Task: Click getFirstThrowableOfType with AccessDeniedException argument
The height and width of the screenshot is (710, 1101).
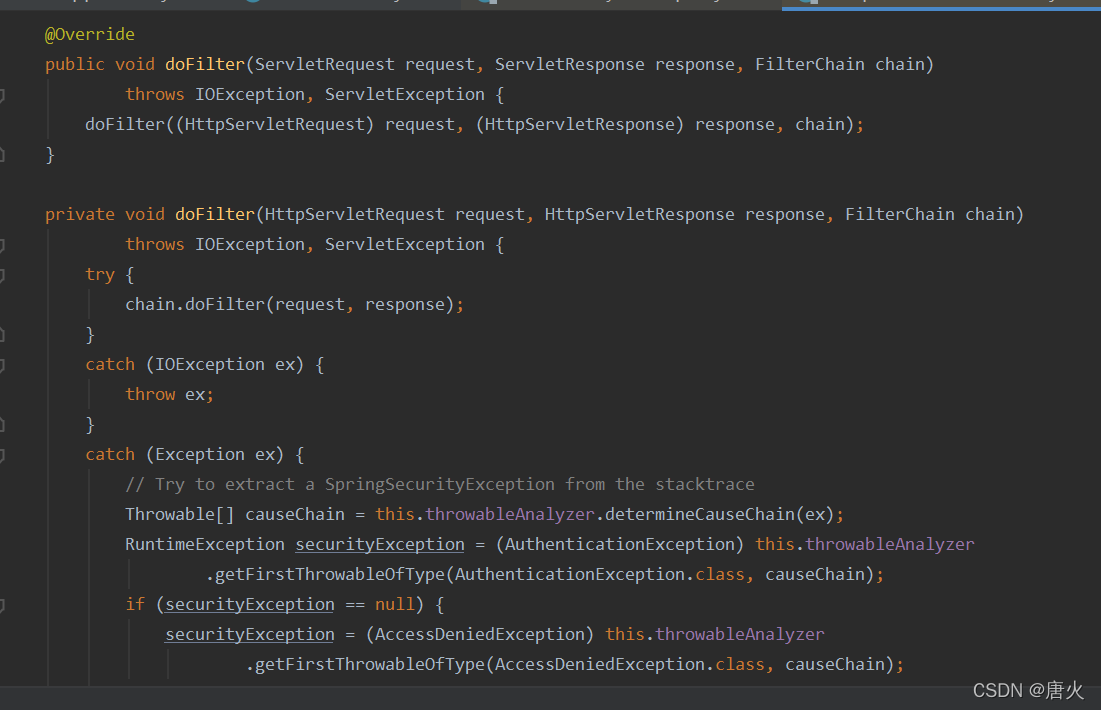Action: click(370, 664)
